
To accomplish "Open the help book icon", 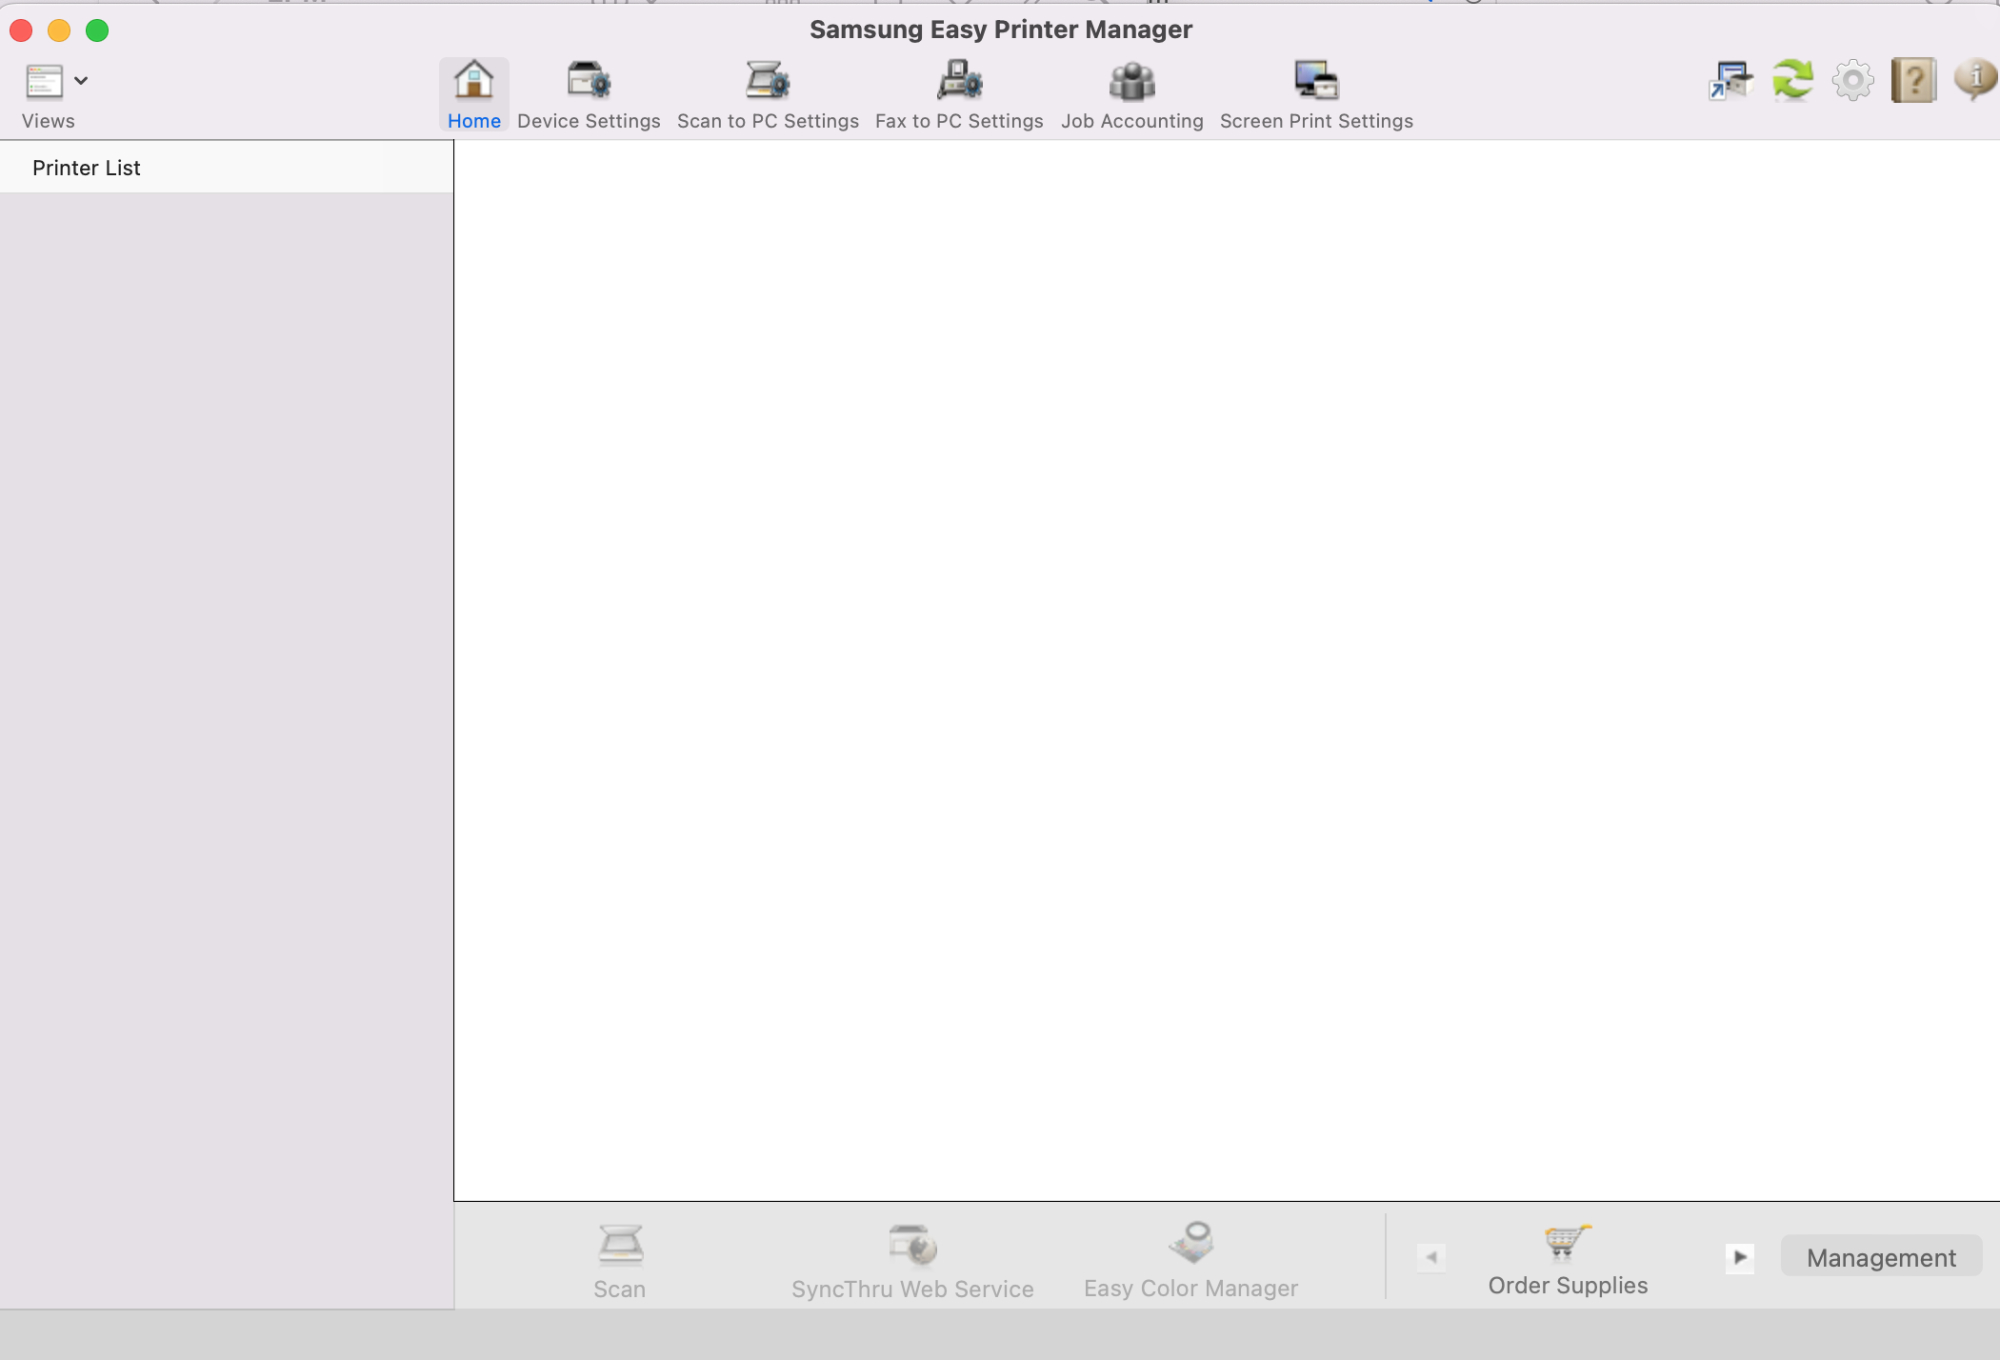I will (x=1913, y=80).
